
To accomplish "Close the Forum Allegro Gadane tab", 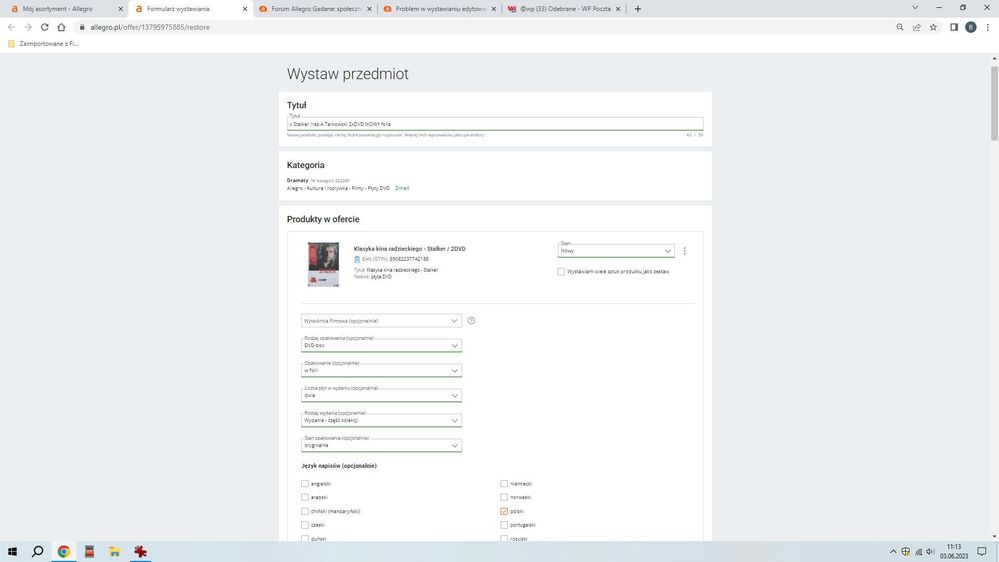I will (370, 9).
